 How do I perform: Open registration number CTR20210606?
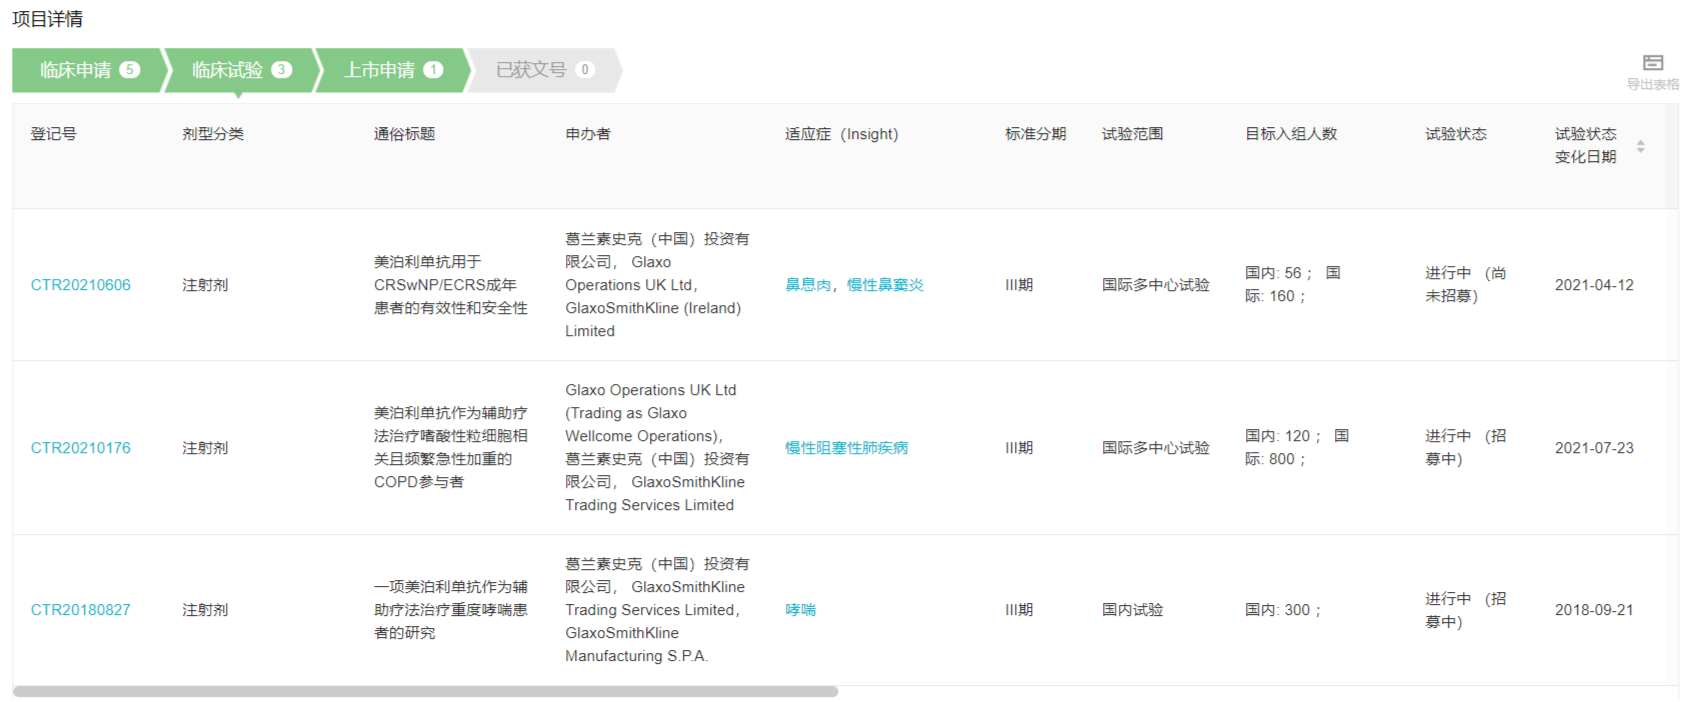[x=80, y=285]
